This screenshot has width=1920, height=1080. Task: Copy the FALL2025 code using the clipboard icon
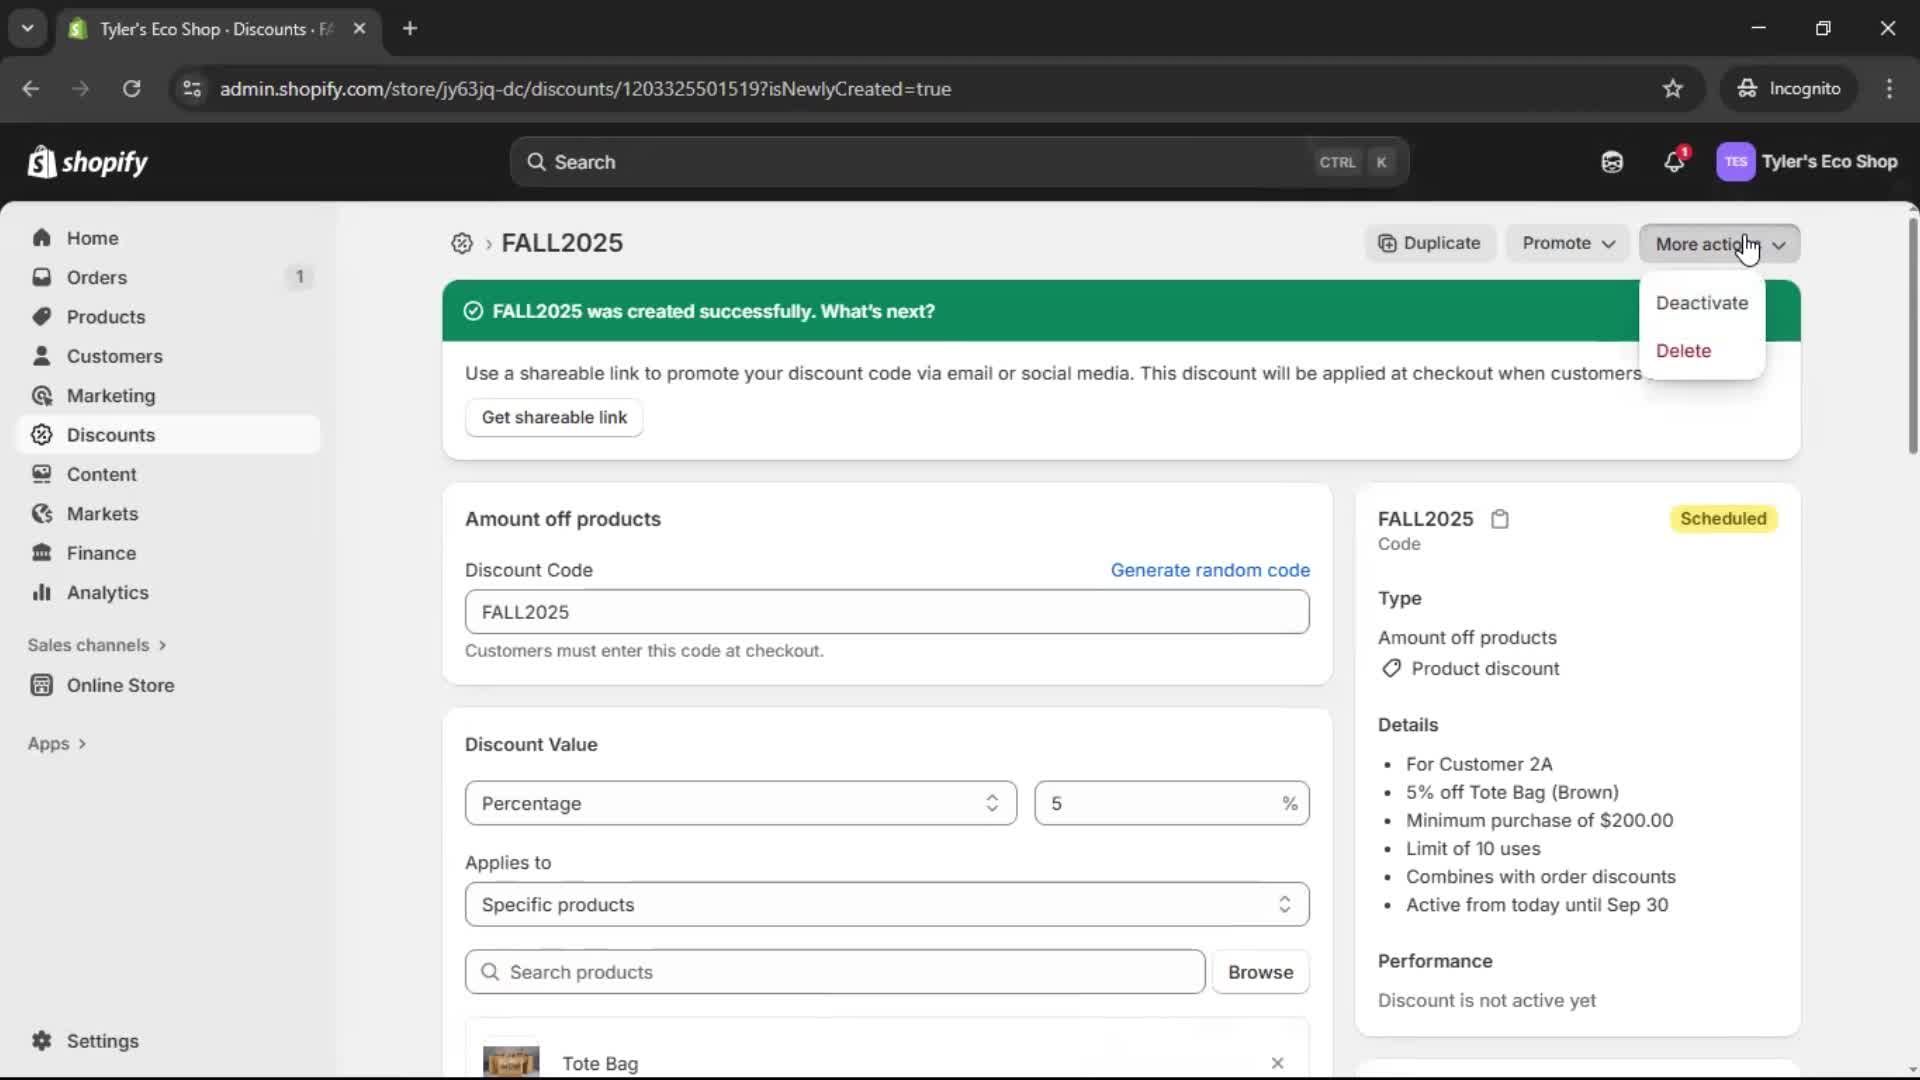click(1500, 519)
